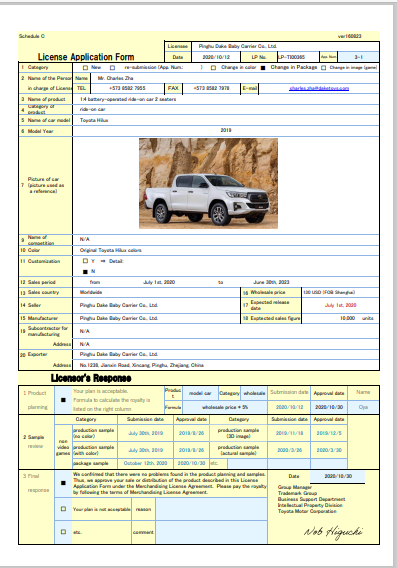Select the Name of product field
The height and width of the screenshot is (568, 397).
click(x=226, y=99)
